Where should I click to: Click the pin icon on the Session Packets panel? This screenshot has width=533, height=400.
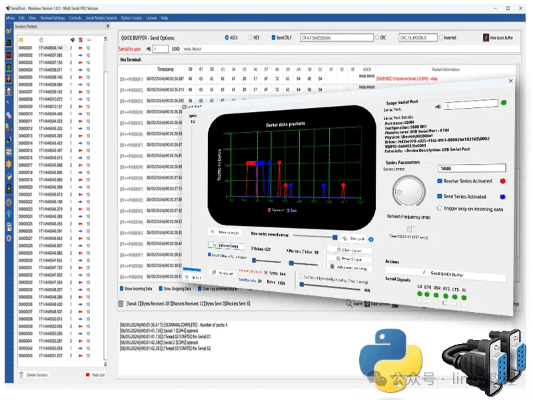coord(108,26)
